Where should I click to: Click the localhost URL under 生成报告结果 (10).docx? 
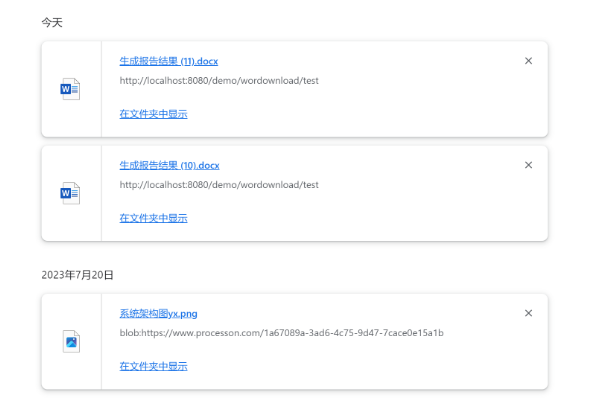(219, 185)
